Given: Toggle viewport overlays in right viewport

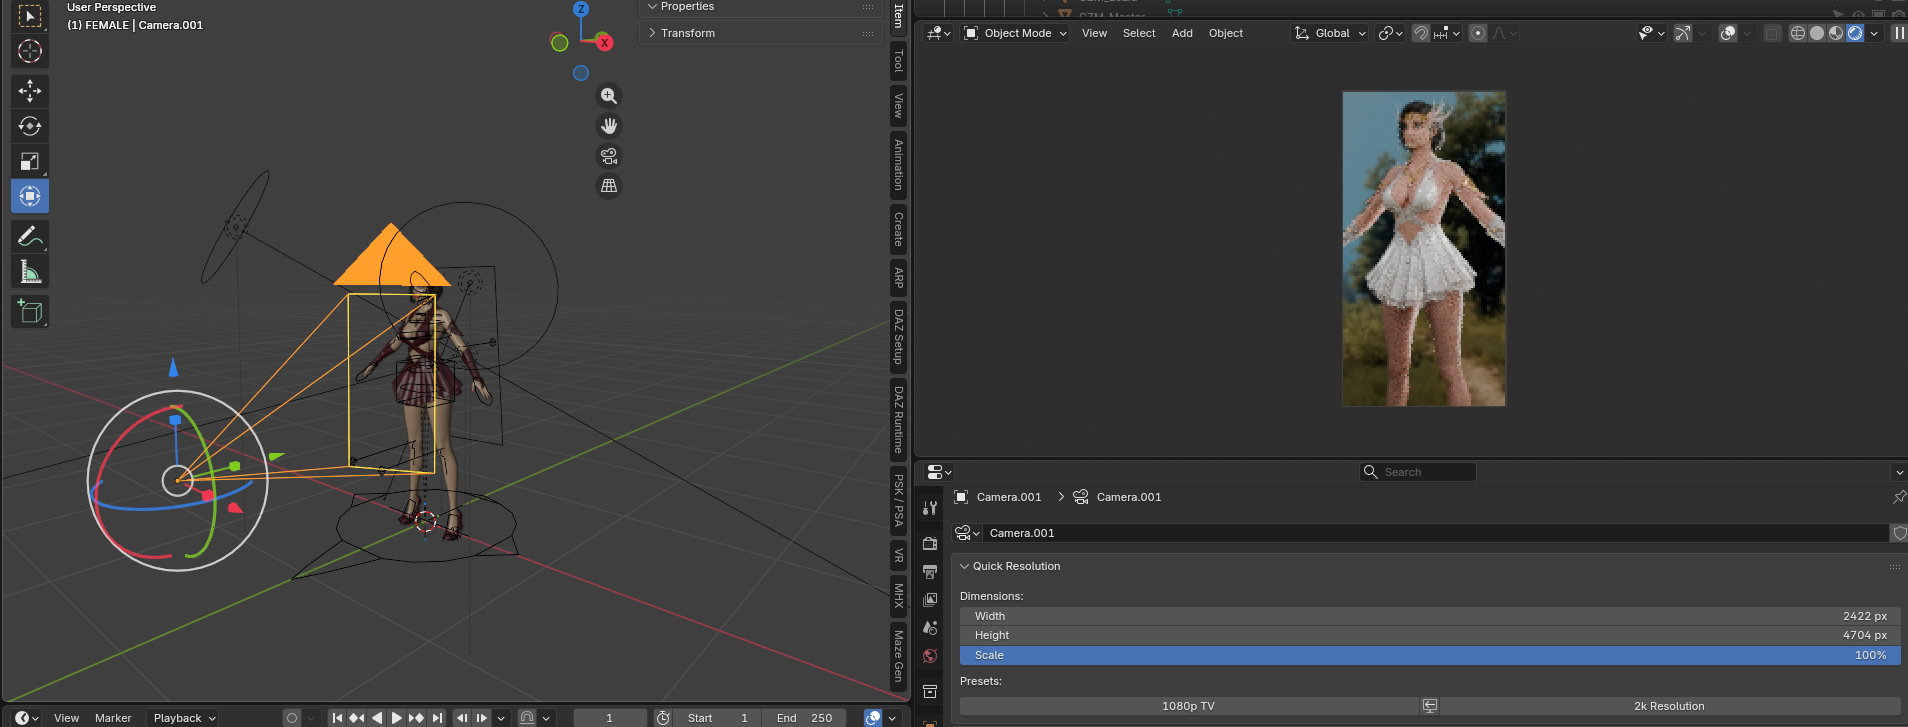Looking at the screenshot, I should [x=1728, y=33].
